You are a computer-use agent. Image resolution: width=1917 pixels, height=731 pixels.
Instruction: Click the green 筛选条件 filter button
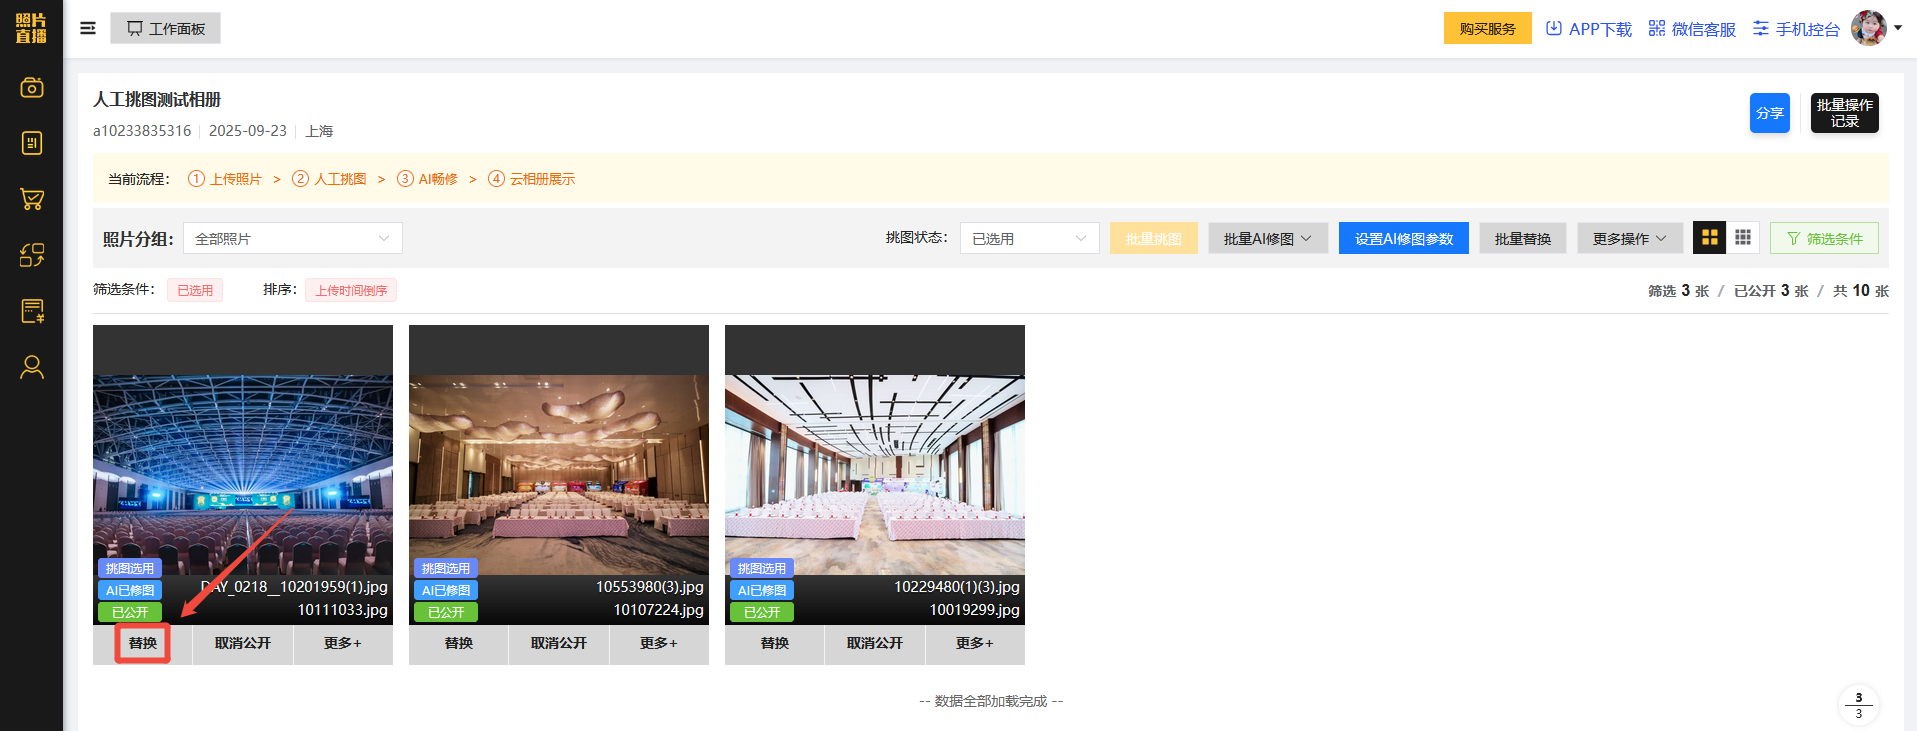pyautogui.click(x=1823, y=238)
